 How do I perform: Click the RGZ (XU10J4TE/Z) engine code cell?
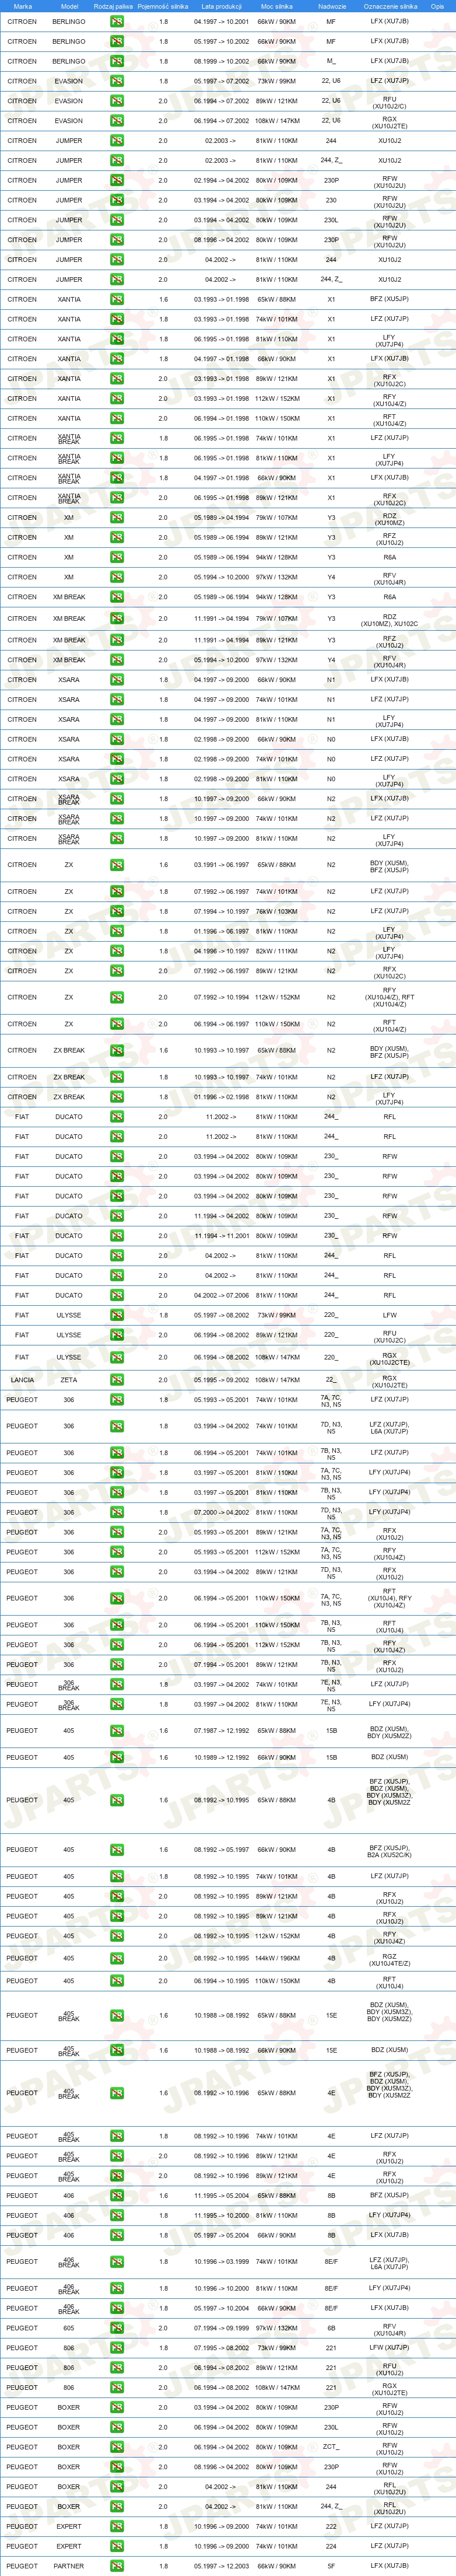tap(390, 1959)
